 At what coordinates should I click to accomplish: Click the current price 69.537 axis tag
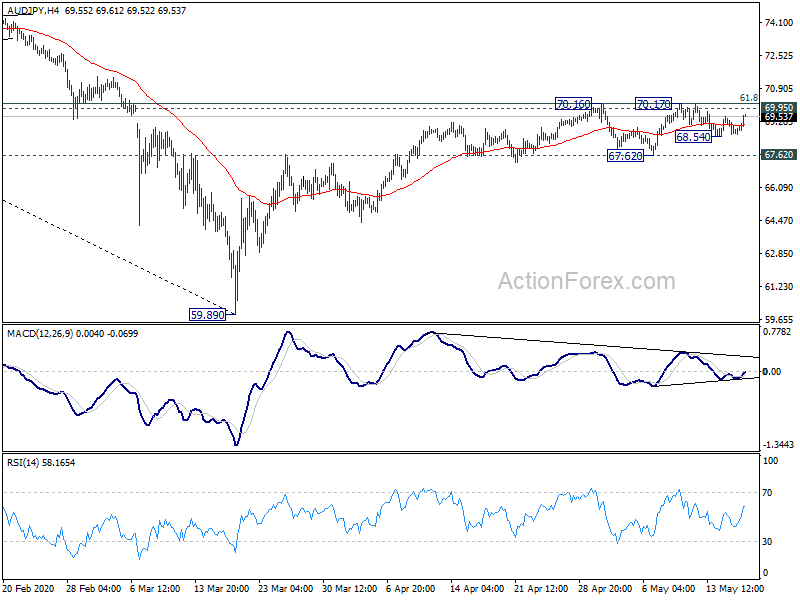pyautogui.click(x=779, y=117)
